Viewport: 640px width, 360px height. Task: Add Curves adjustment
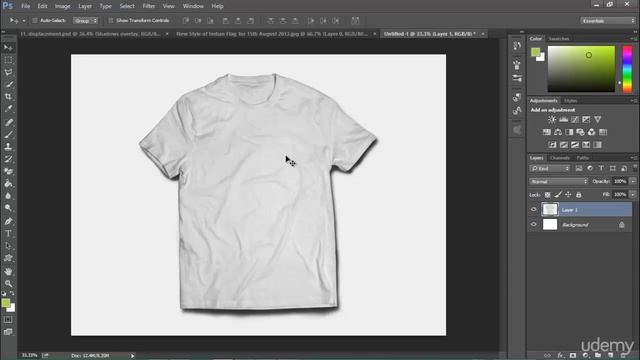click(x=575, y=120)
